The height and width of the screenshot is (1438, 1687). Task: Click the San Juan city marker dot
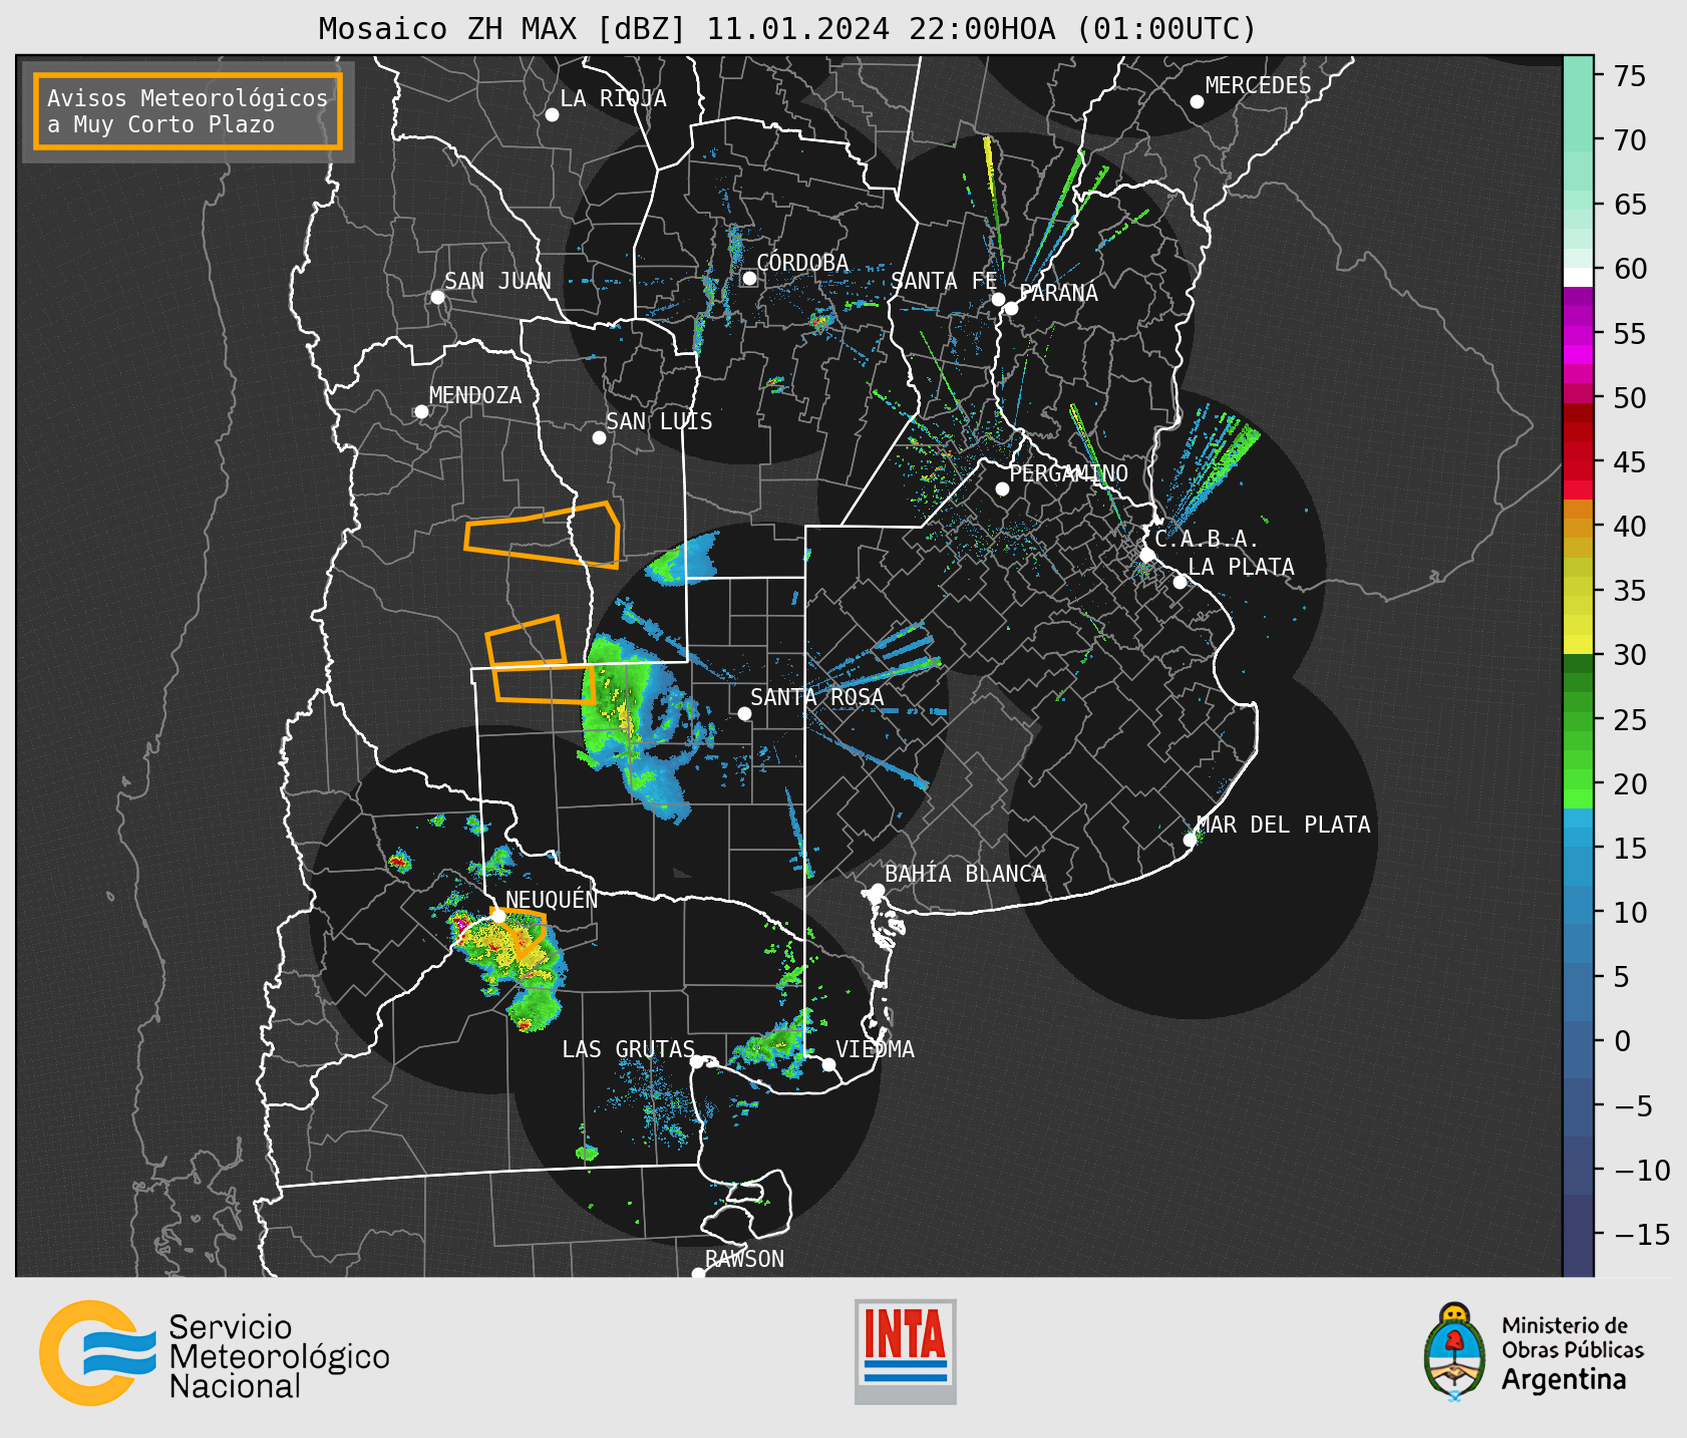click(x=437, y=297)
